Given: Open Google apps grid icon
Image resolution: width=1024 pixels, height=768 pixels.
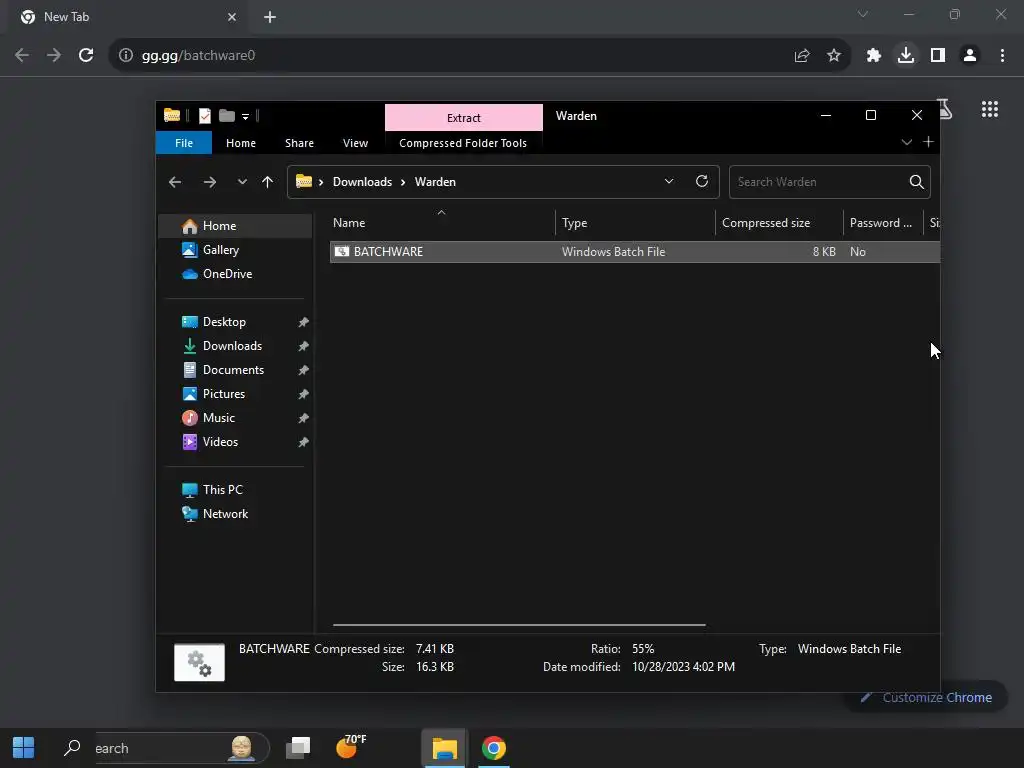Looking at the screenshot, I should click(x=990, y=109).
